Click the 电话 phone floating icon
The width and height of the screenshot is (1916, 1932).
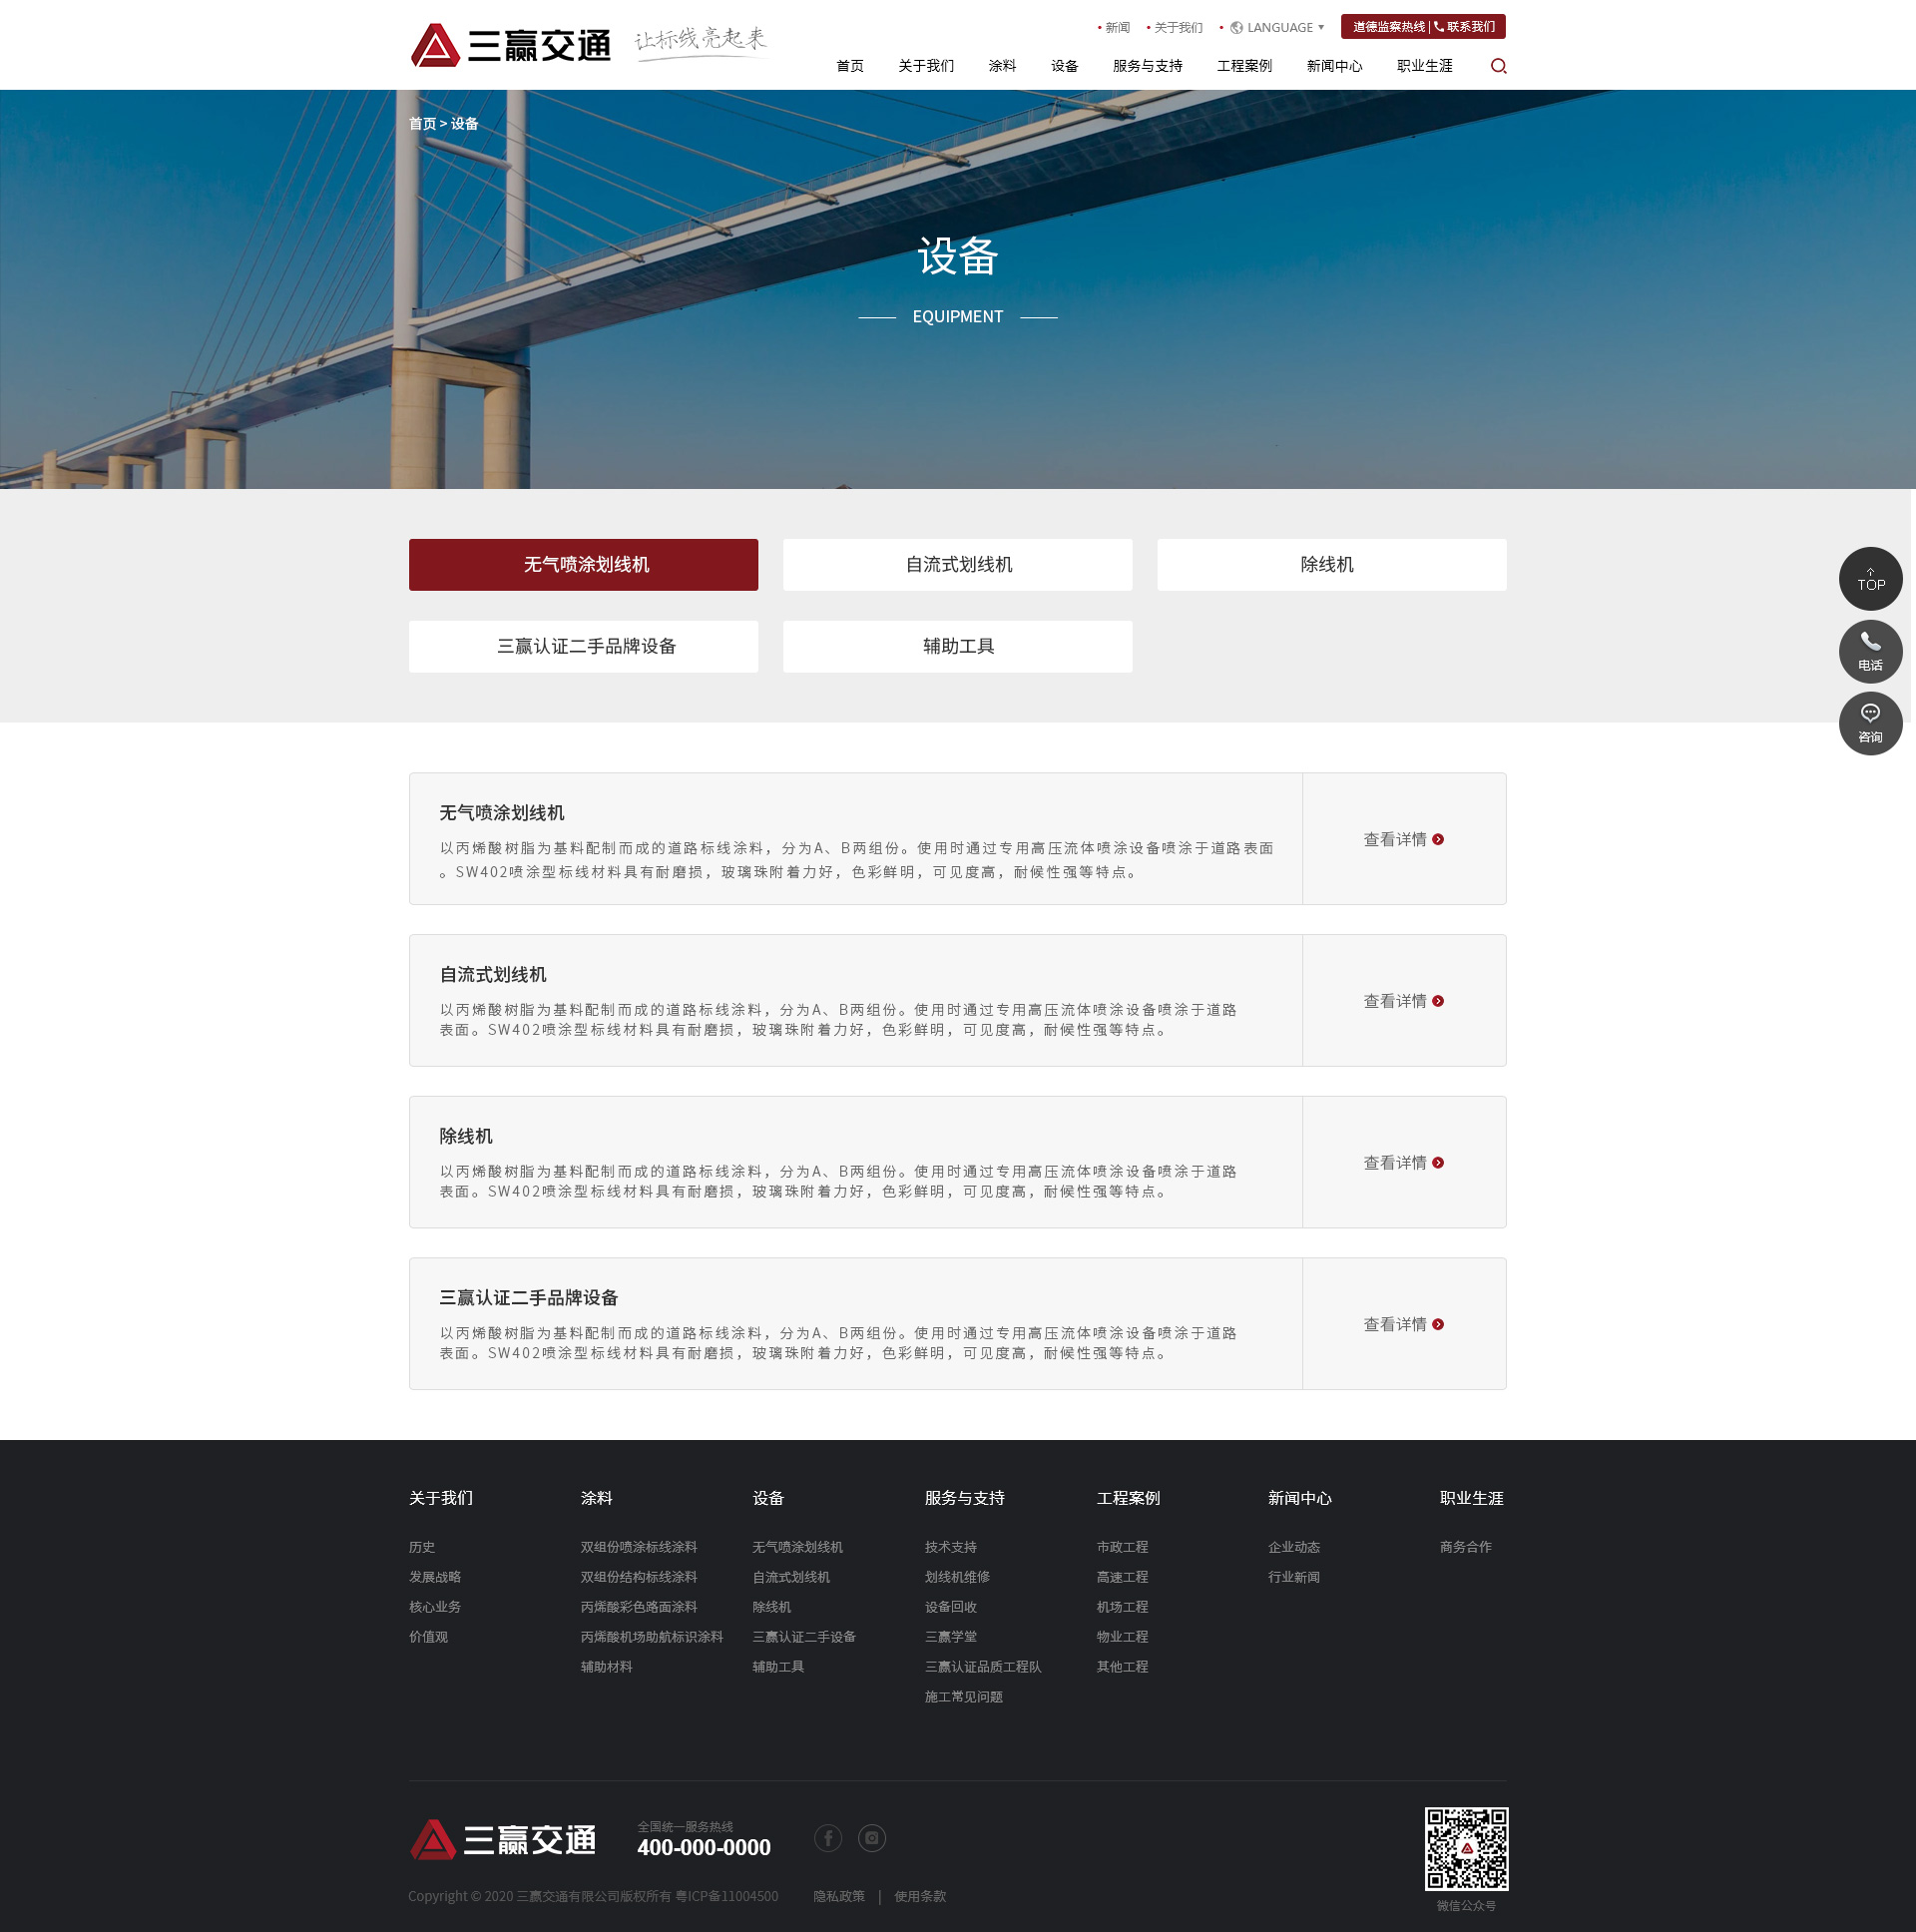click(x=1870, y=651)
